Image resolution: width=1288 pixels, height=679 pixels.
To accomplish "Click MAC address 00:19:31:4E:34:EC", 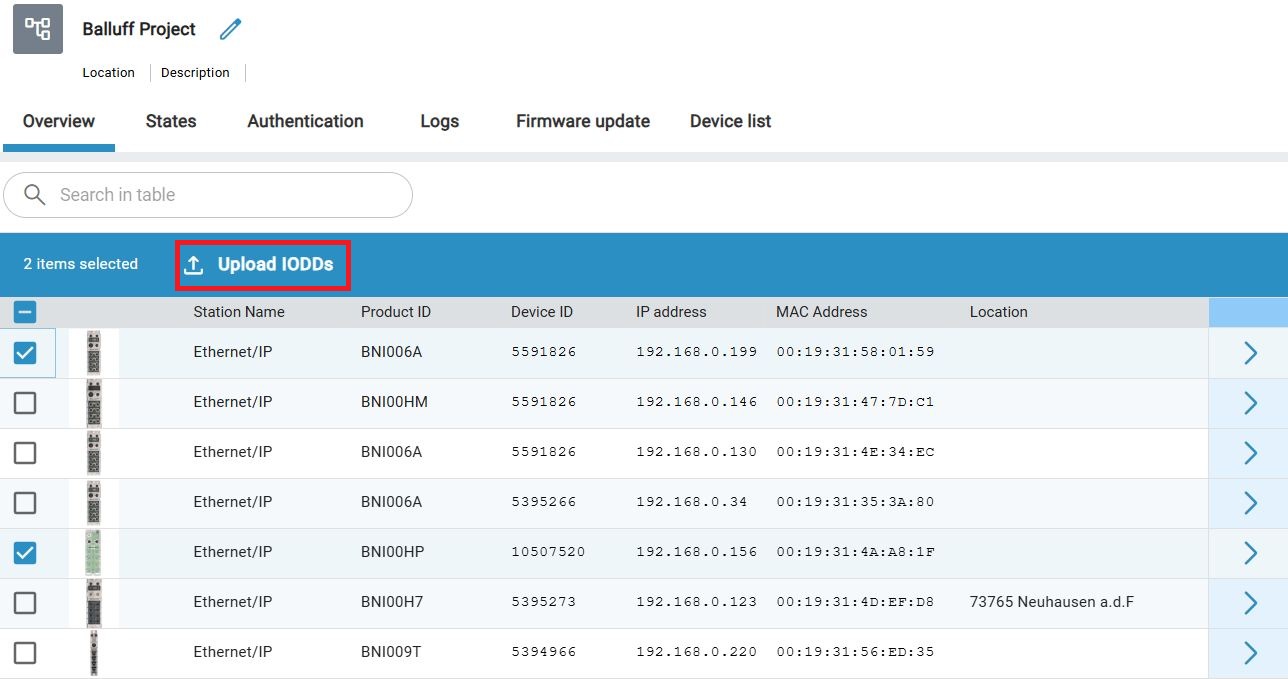I will point(855,452).
